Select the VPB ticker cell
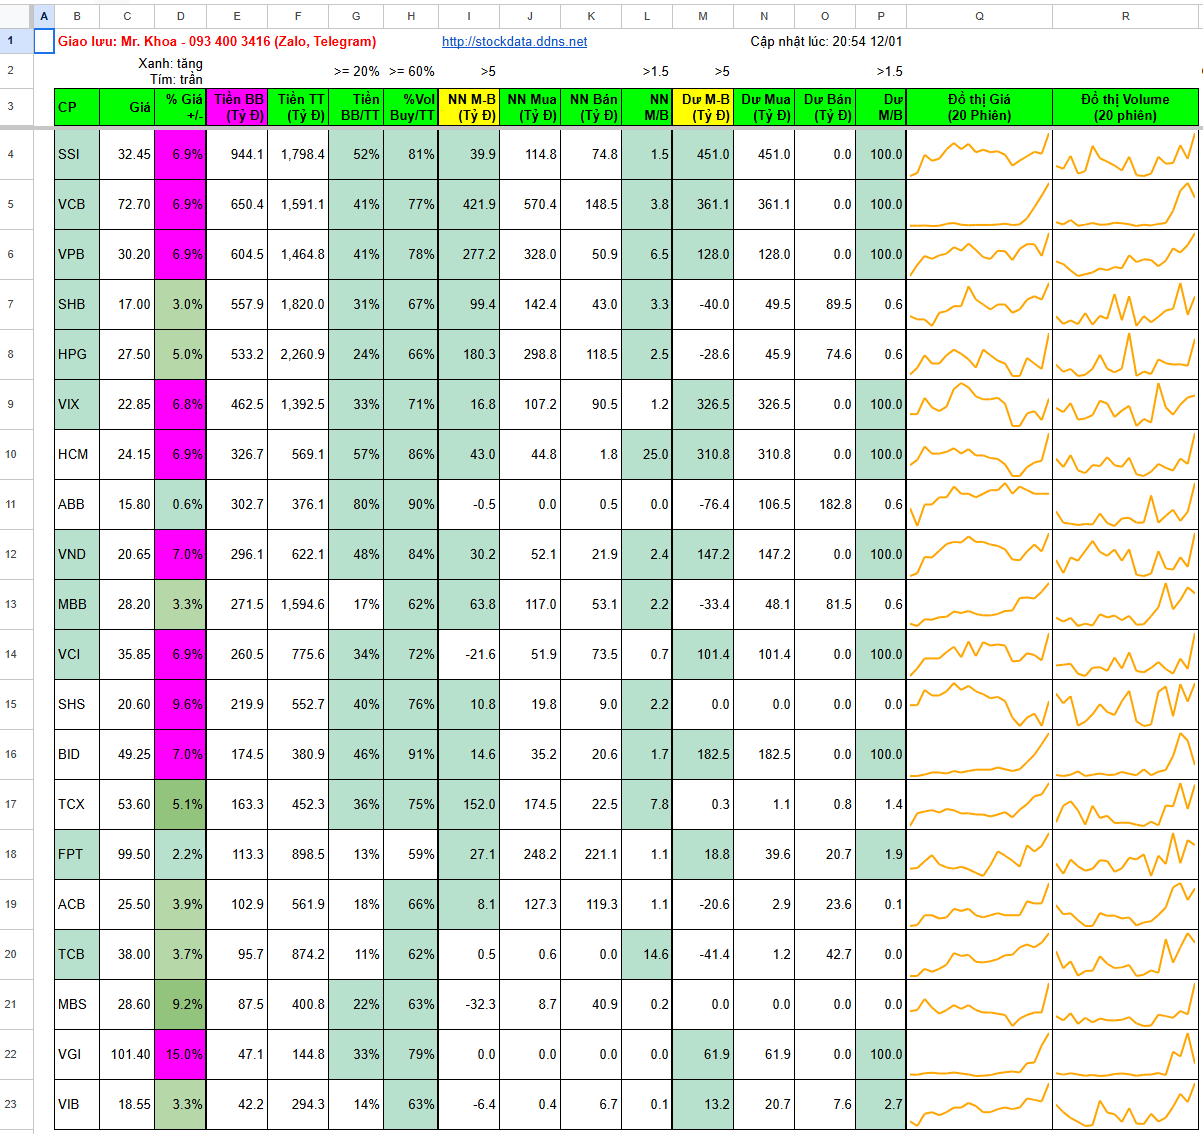 click(77, 254)
